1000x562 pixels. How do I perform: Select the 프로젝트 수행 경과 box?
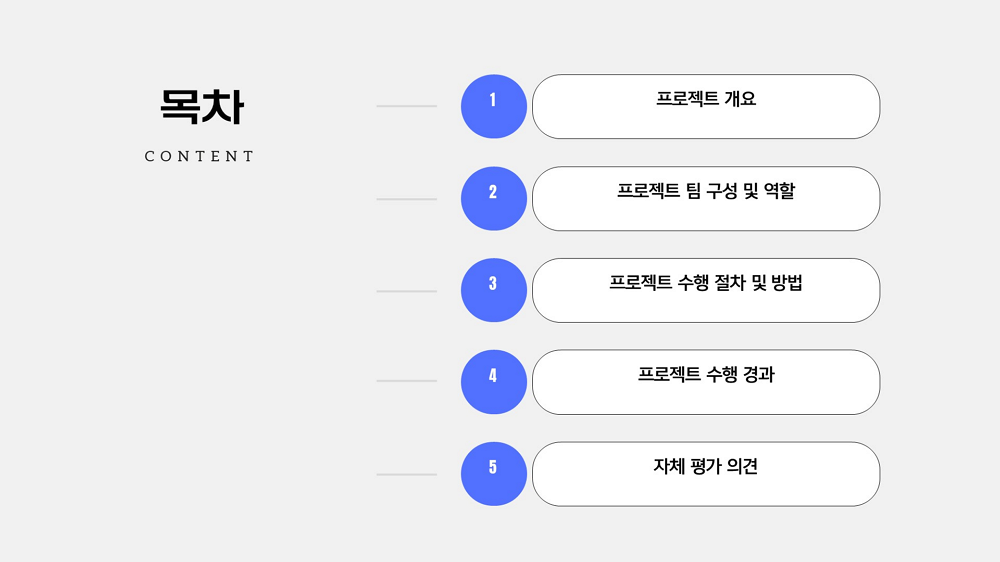(706, 382)
